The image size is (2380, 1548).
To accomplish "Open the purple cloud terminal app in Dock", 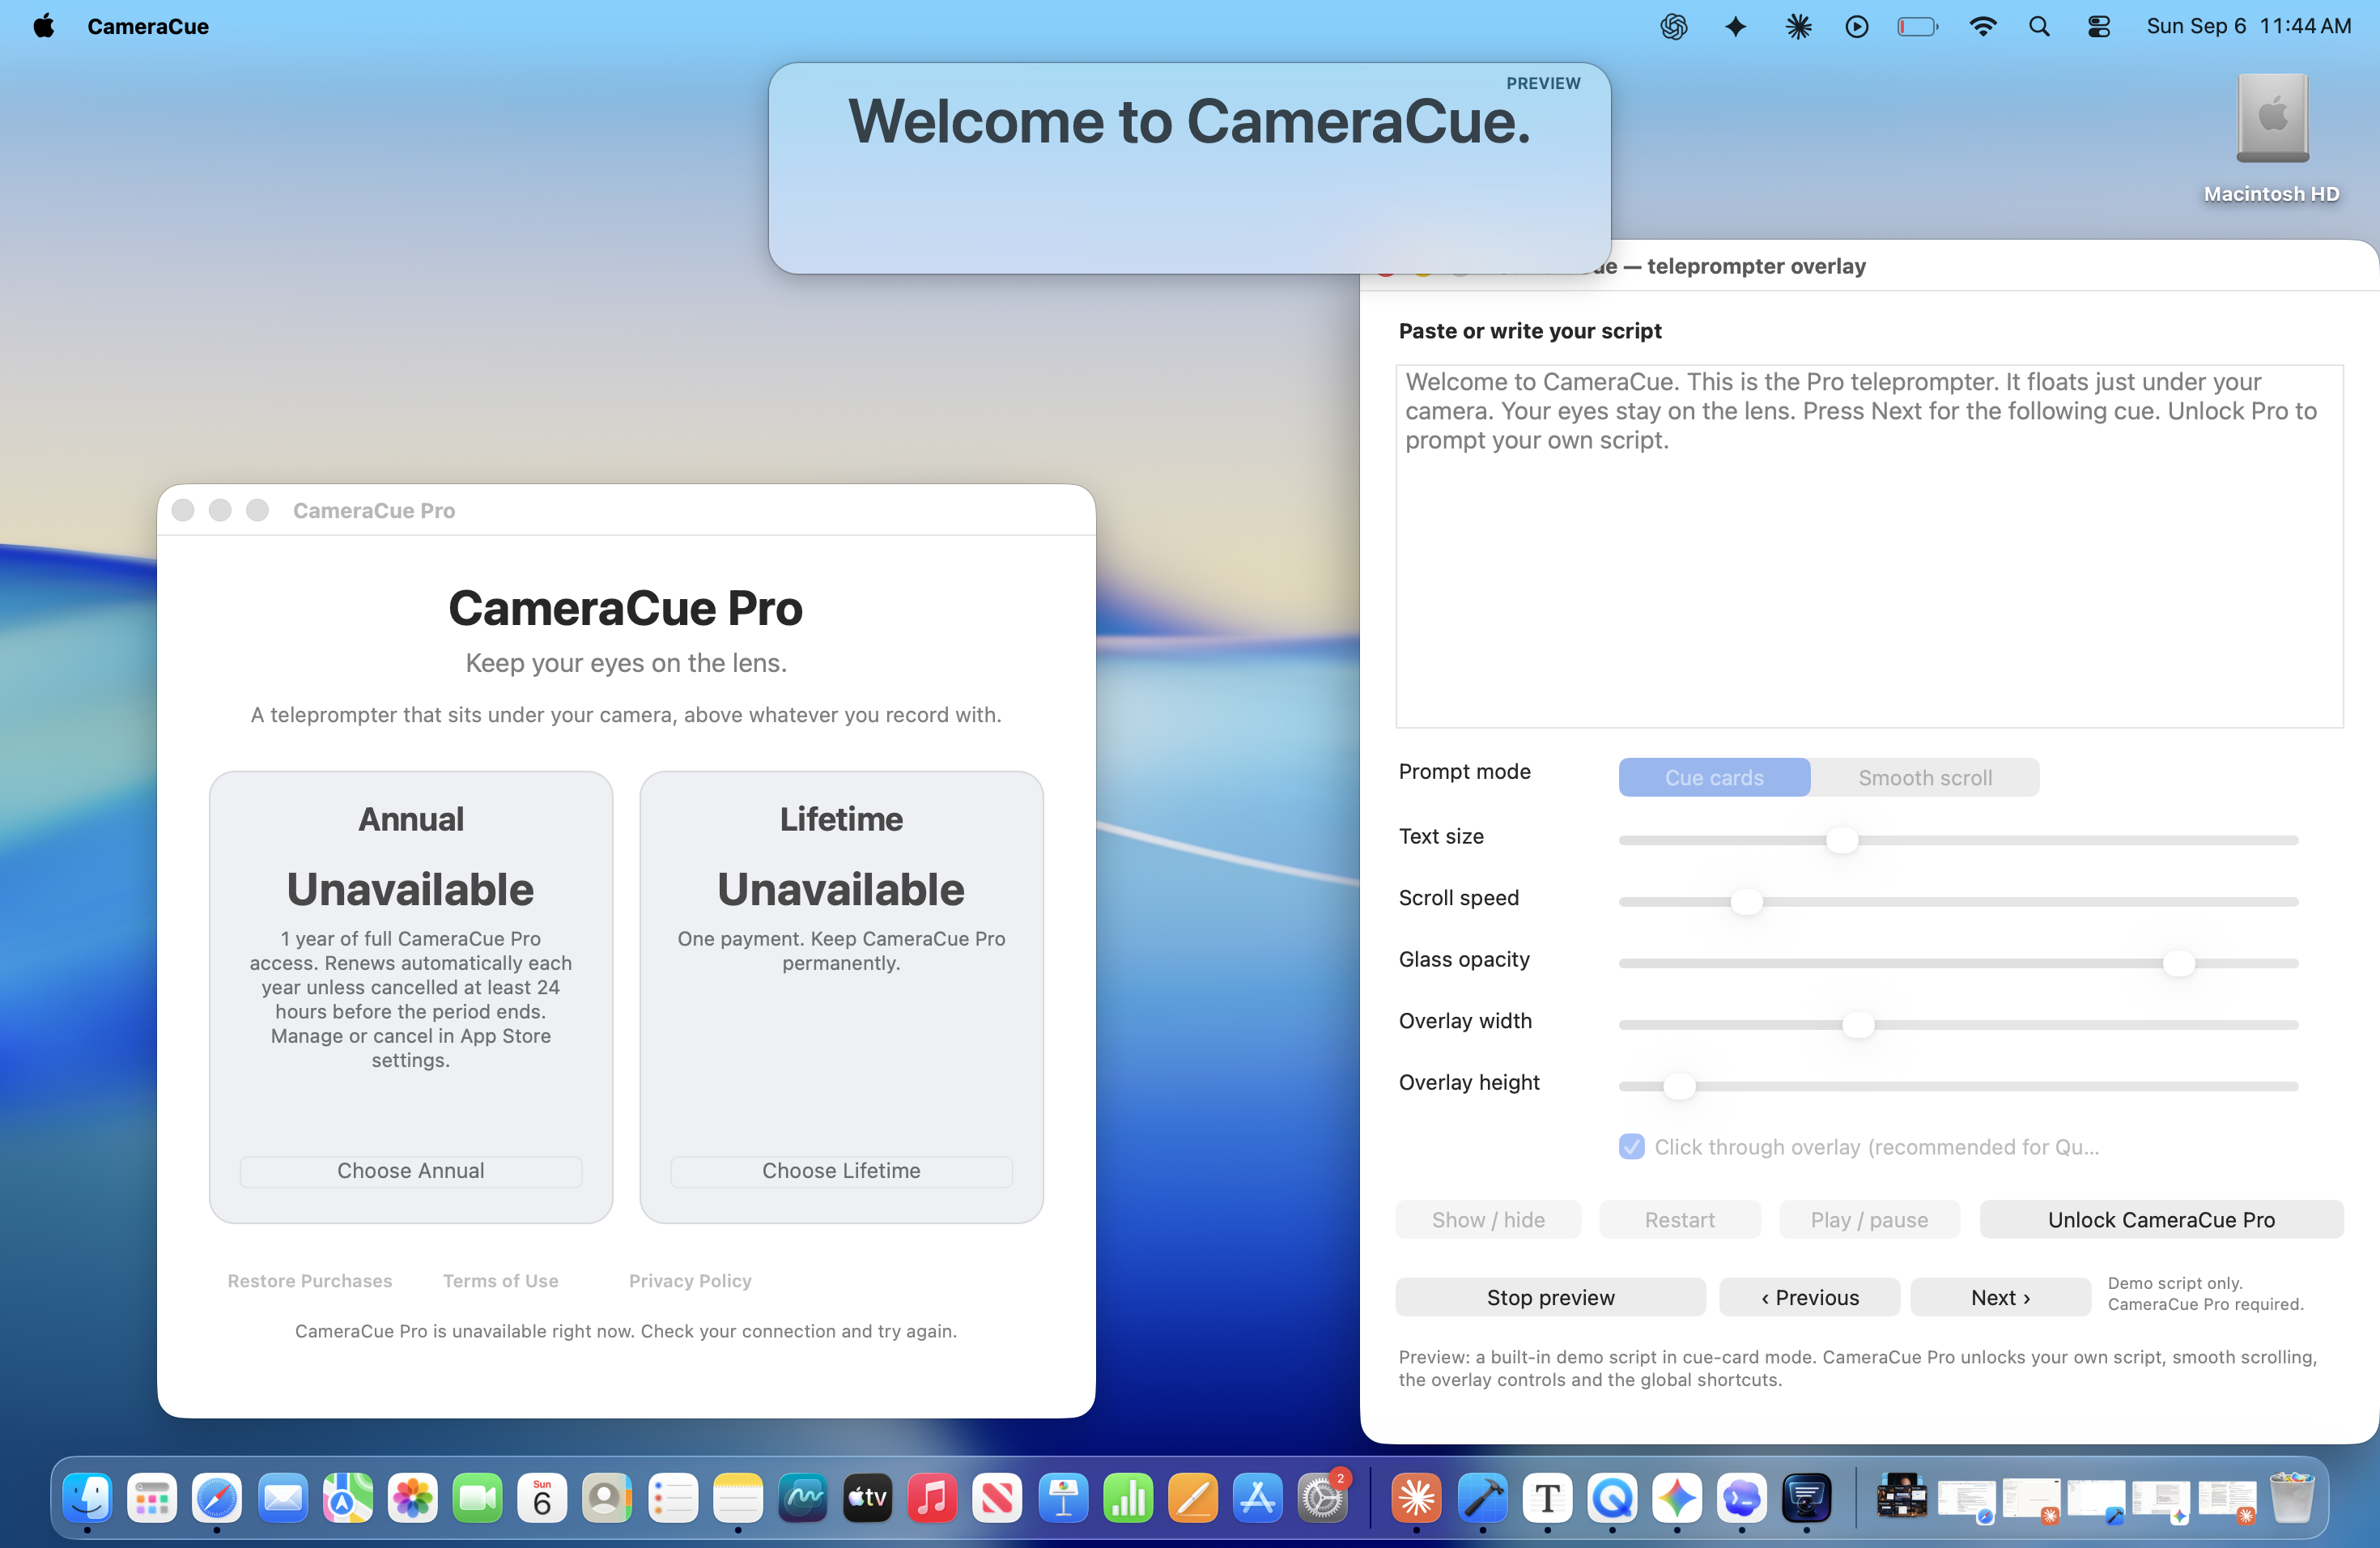I will tap(1742, 1498).
